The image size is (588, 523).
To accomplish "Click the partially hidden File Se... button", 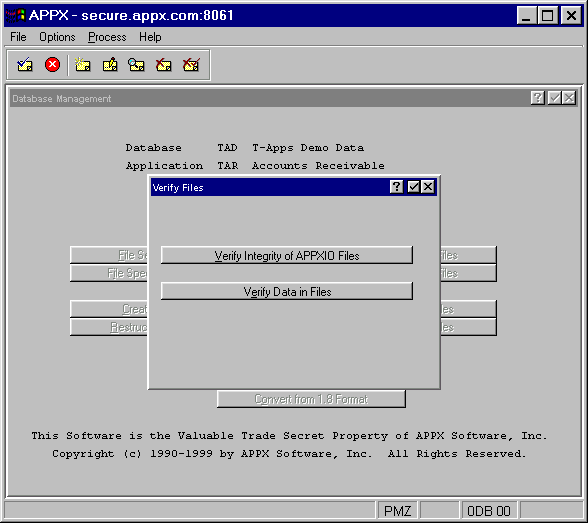I will tap(109, 255).
